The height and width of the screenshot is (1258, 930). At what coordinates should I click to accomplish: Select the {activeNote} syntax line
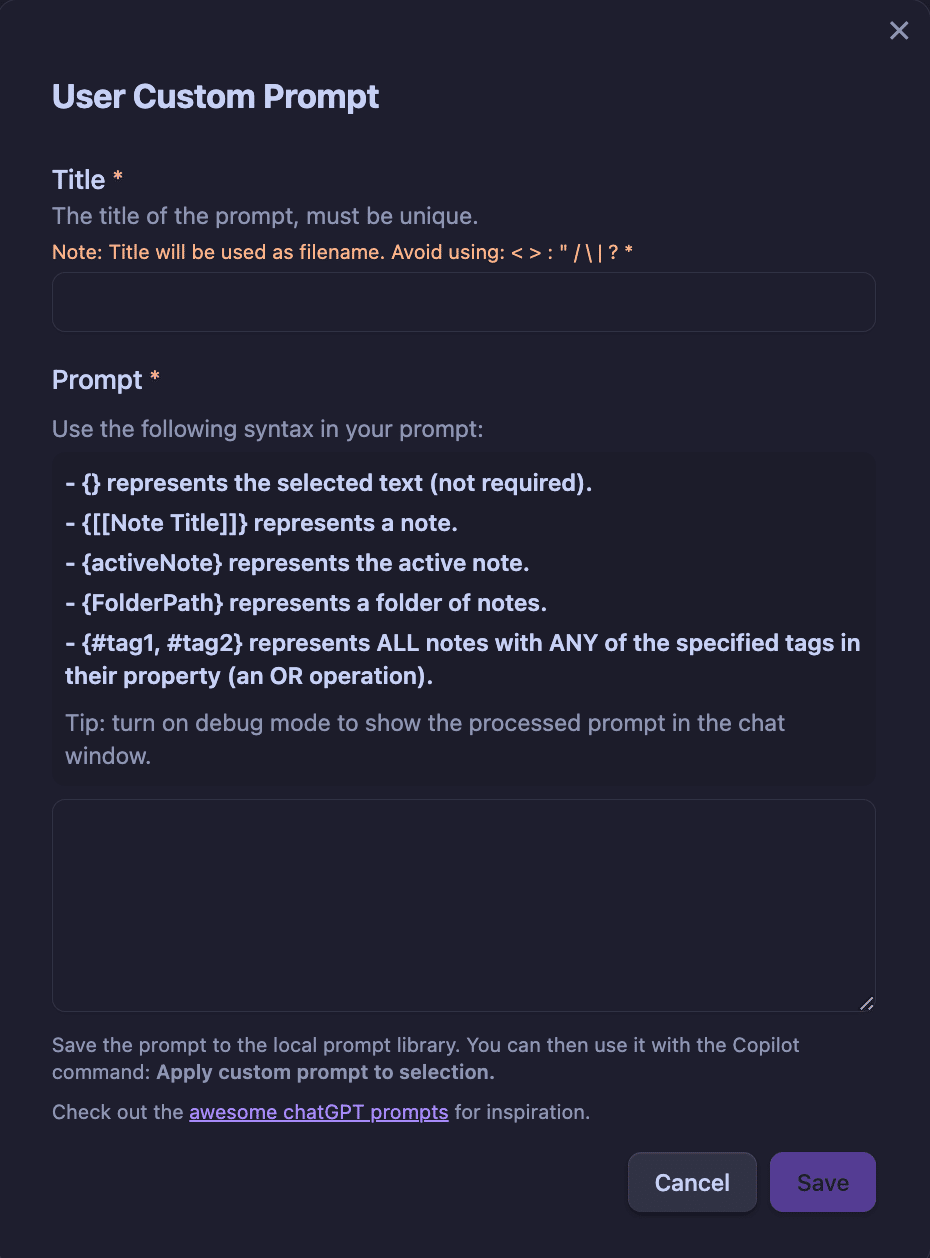pyautogui.click(x=297, y=564)
